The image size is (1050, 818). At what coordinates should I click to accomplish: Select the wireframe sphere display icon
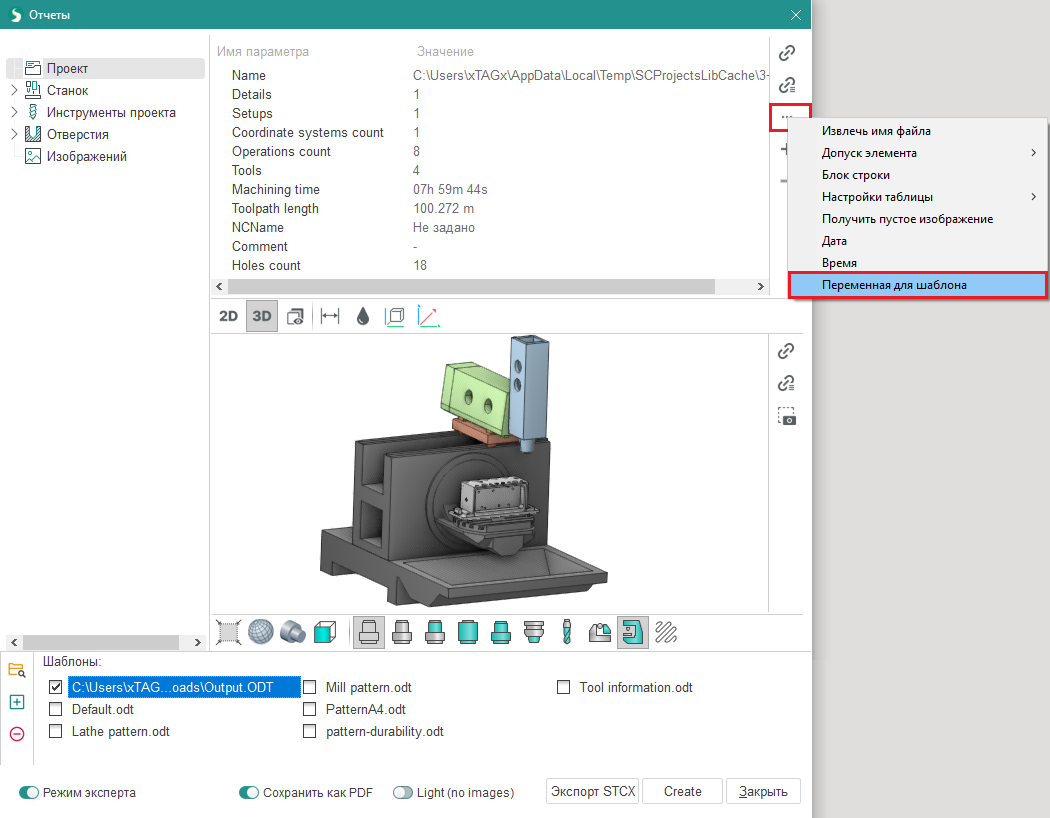261,632
